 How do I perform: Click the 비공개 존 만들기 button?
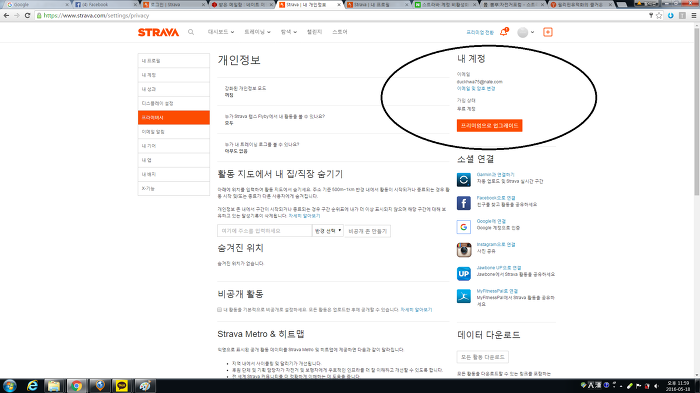(367, 231)
